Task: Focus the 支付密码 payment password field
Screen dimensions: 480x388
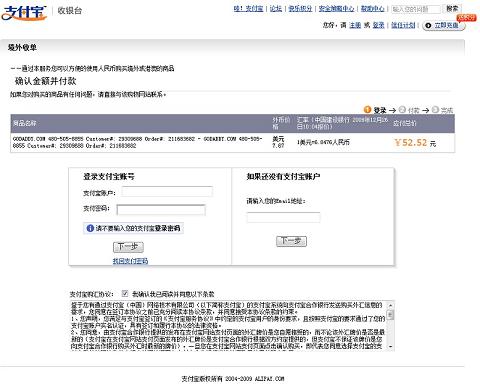Action: (x=161, y=210)
